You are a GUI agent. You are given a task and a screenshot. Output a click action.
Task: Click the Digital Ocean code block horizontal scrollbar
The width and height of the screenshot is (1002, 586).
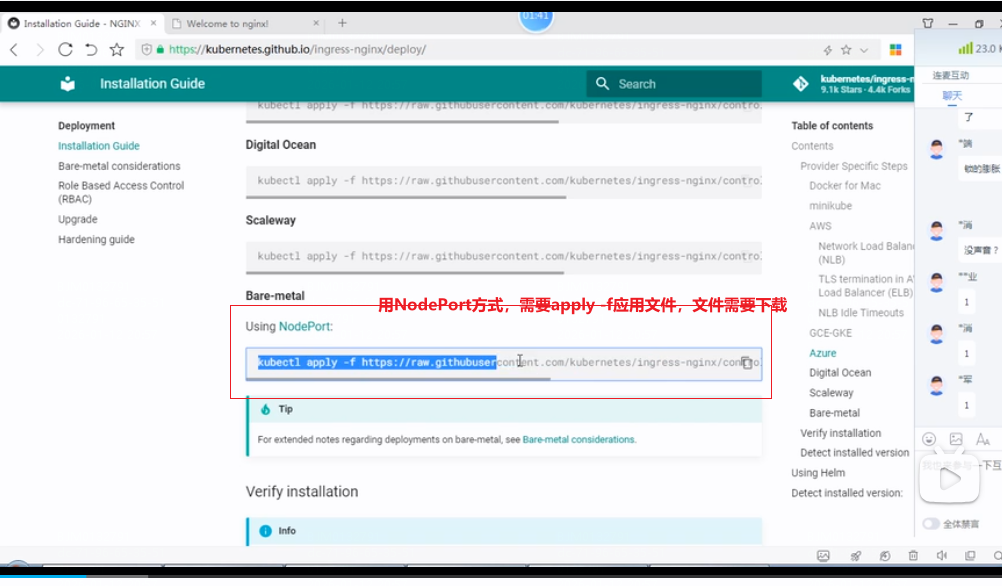click(x=406, y=197)
